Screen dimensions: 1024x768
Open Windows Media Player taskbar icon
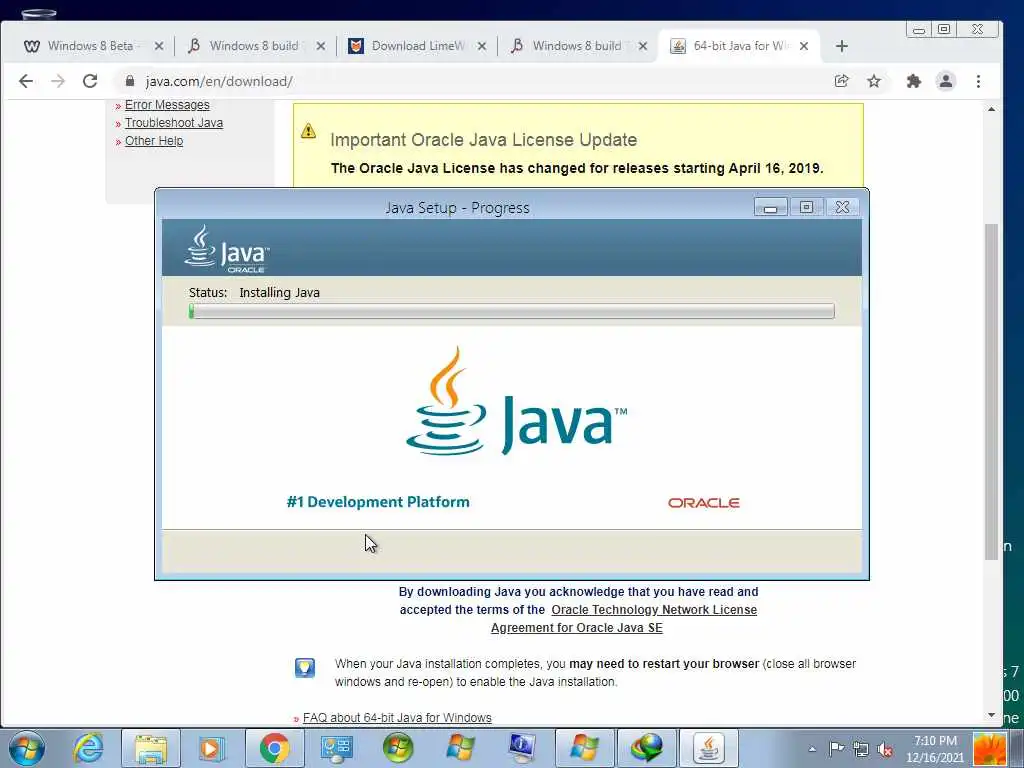pyautogui.click(x=211, y=748)
